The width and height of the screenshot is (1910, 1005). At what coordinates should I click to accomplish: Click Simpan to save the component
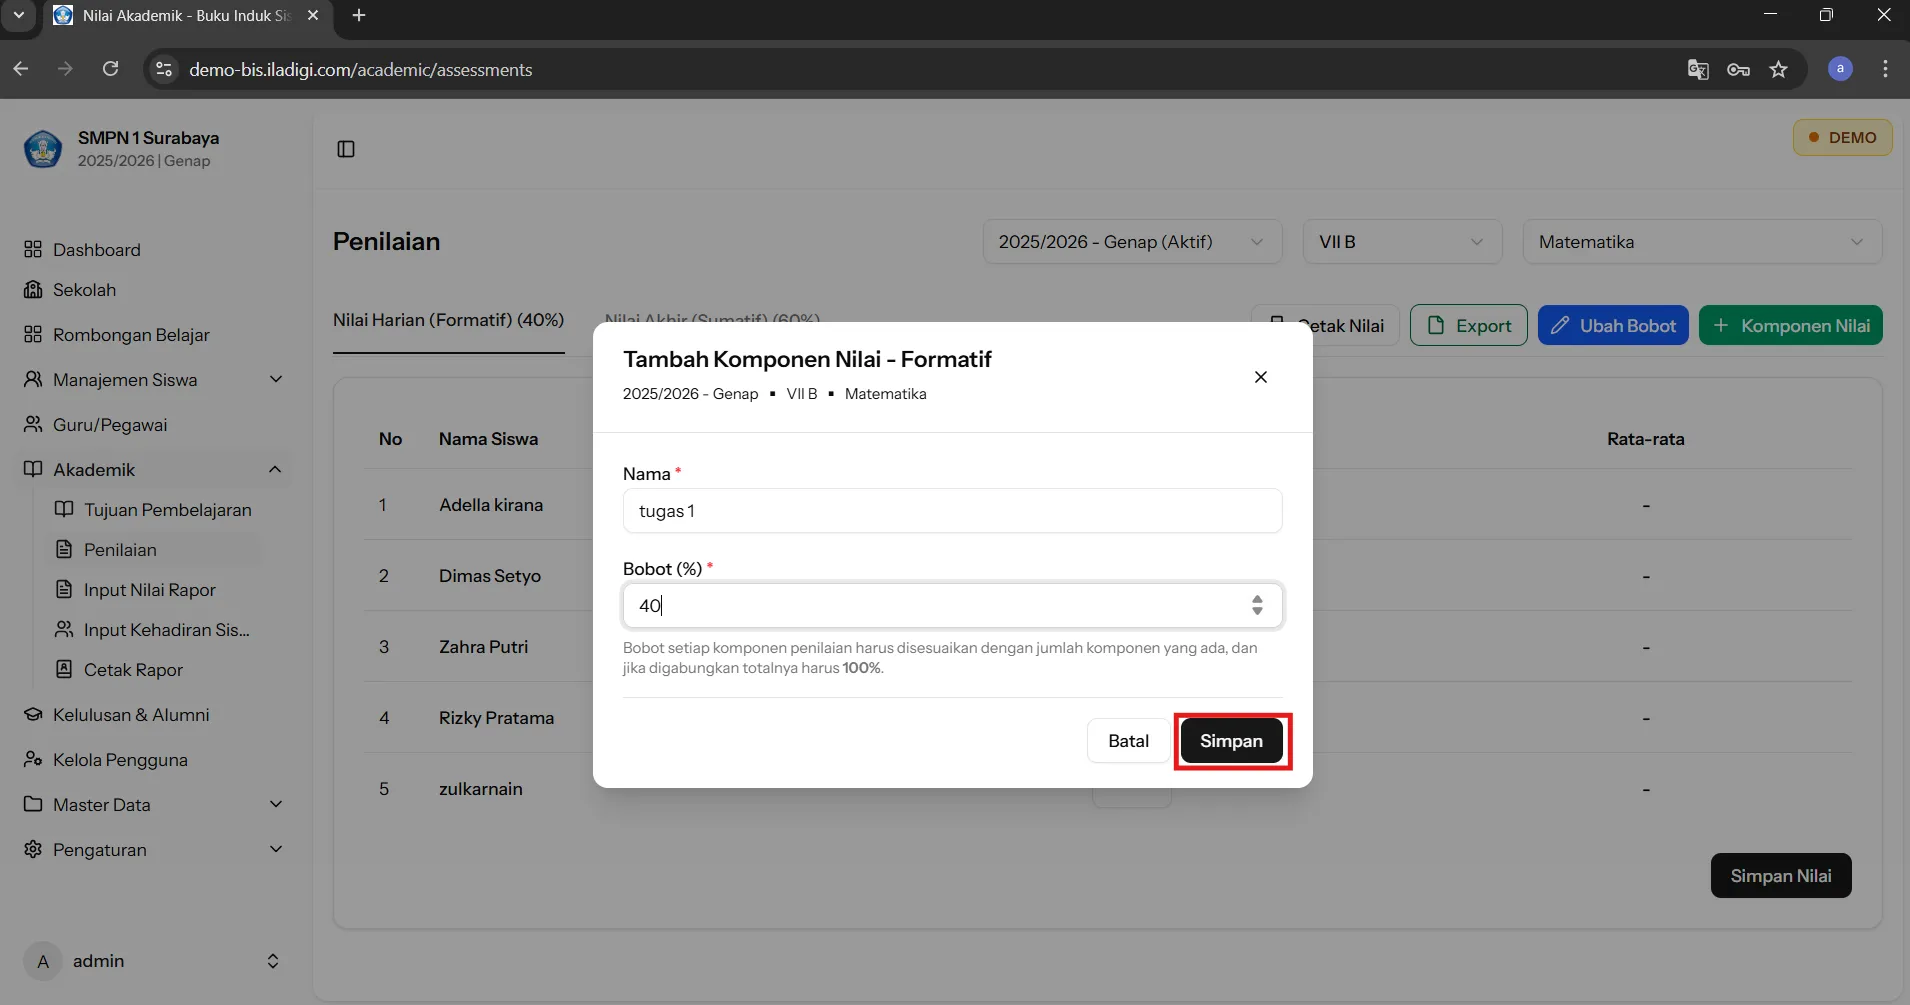click(x=1232, y=741)
